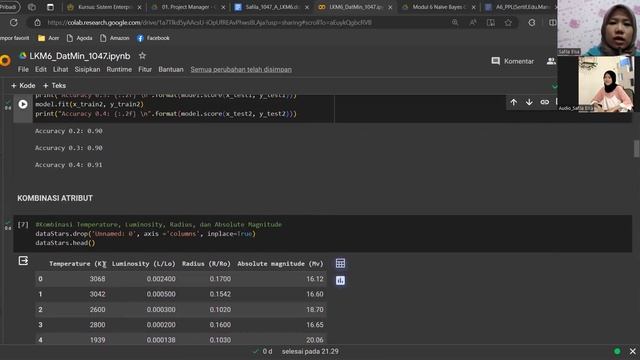Switch to Safila_1047_A_LKM6 document tab

click(x=271, y=7)
